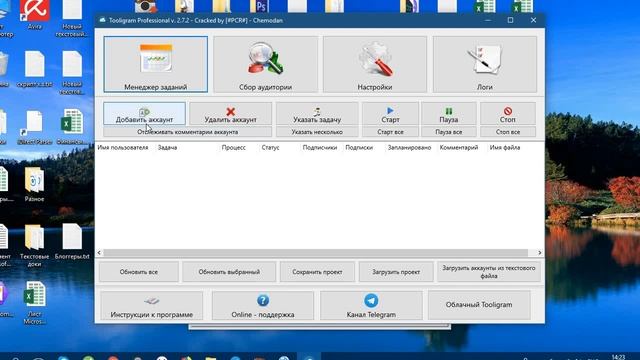The height and width of the screenshot is (360, 640).
Task: Click the Стоп все button
Action: tap(508, 132)
